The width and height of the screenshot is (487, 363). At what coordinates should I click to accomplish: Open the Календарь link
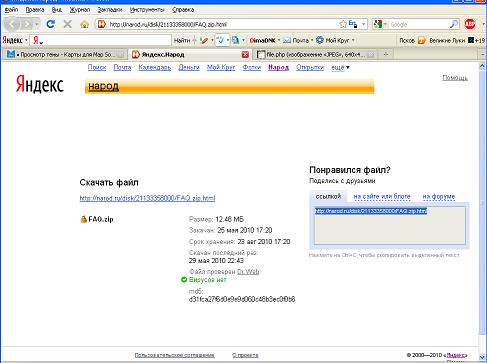point(155,67)
